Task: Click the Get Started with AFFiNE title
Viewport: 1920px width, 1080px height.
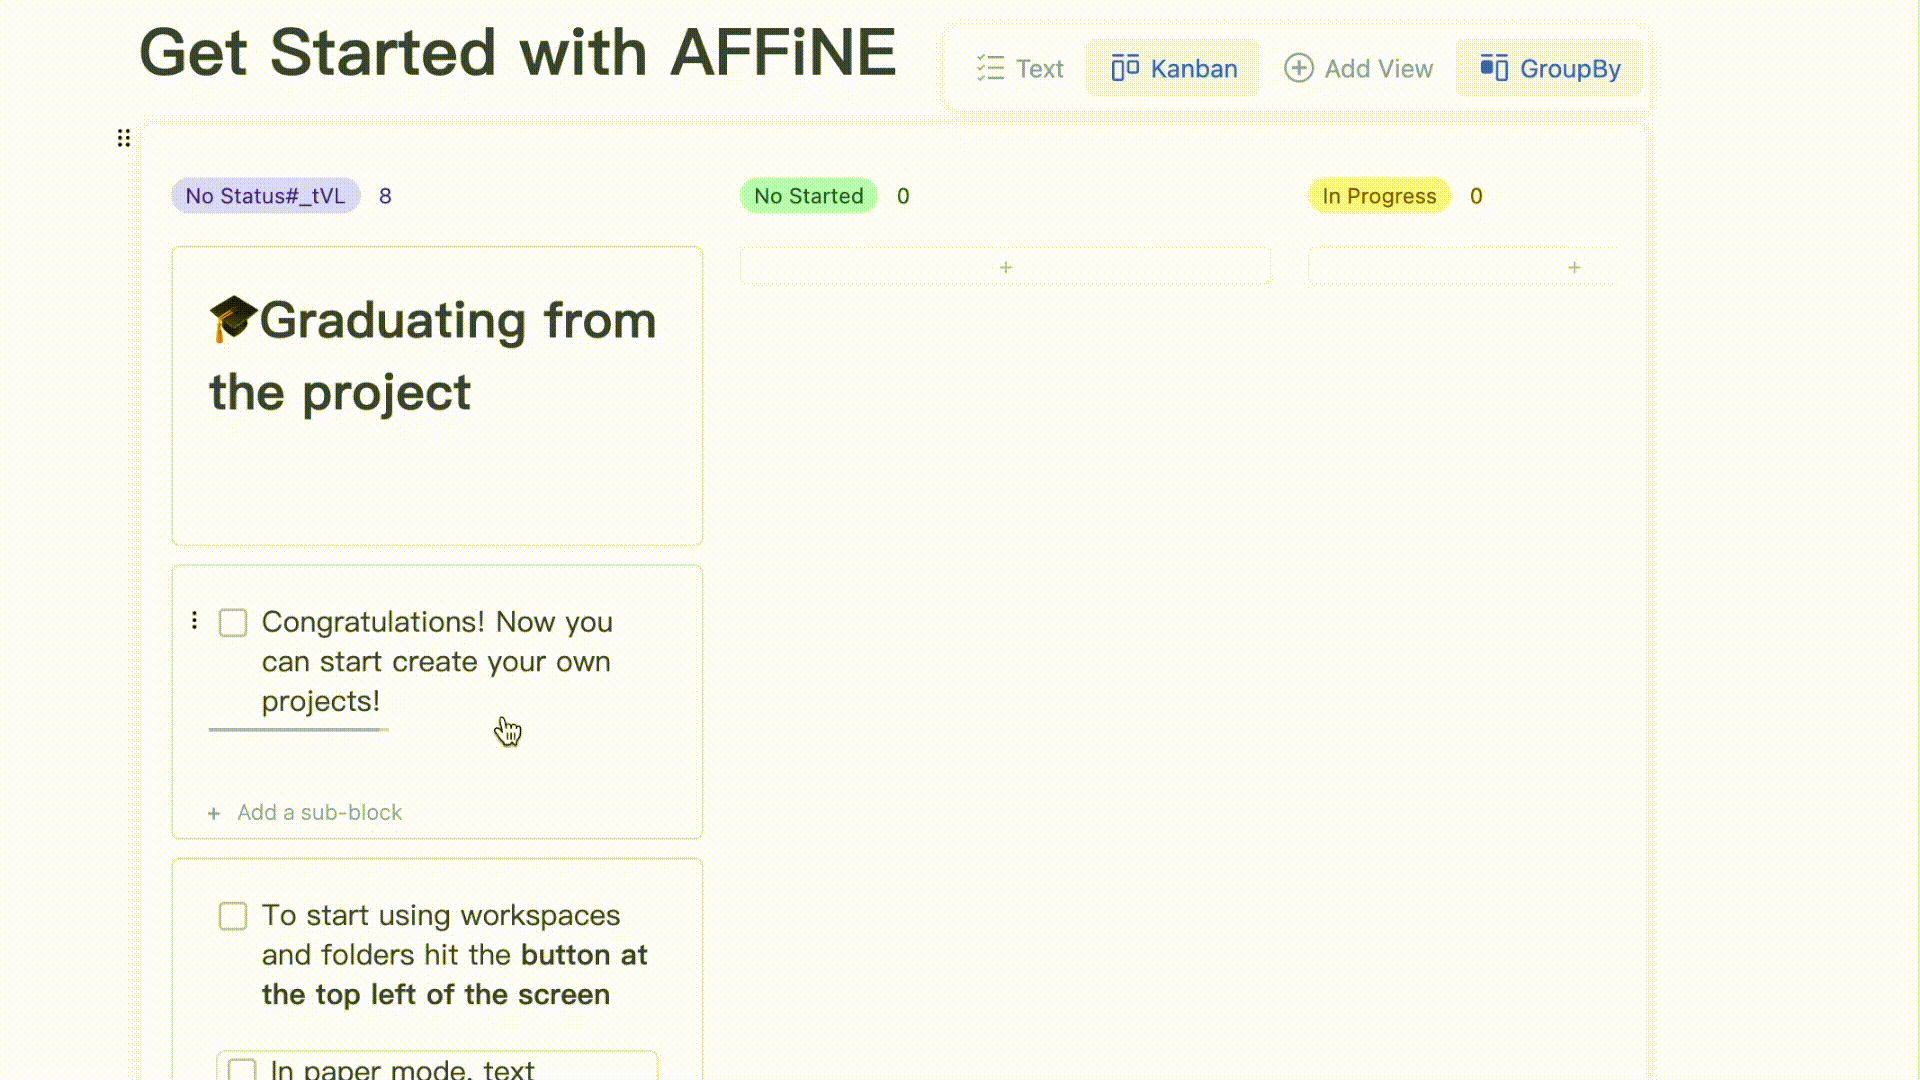Action: click(517, 52)
